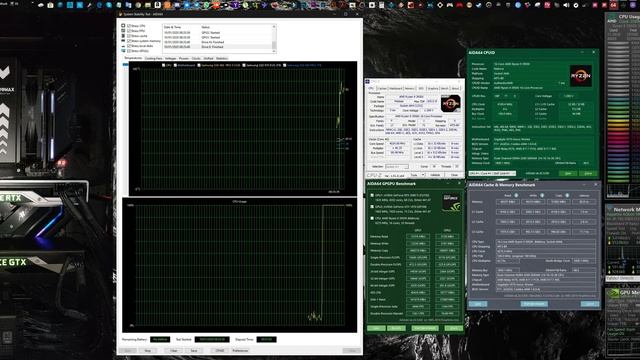The width and height of the screenshot is (640, 360).
Task: Click Save in the Cache & Memory Benchmark window
Action: pyautogui.click(x=478, y=304)
